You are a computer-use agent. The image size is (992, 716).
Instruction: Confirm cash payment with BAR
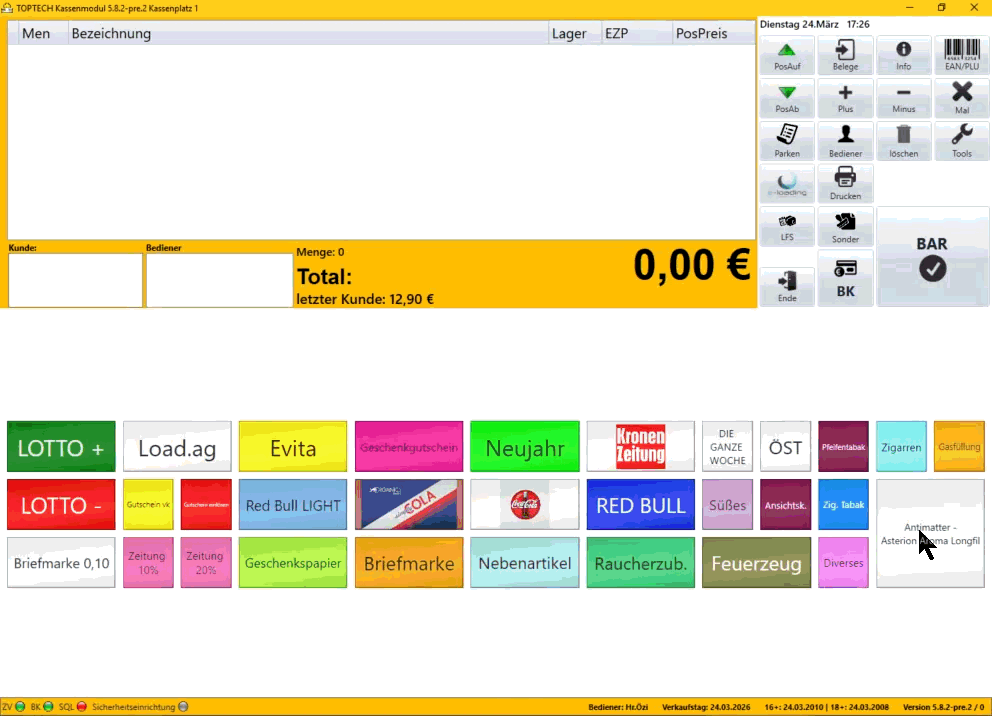[932, 257]
